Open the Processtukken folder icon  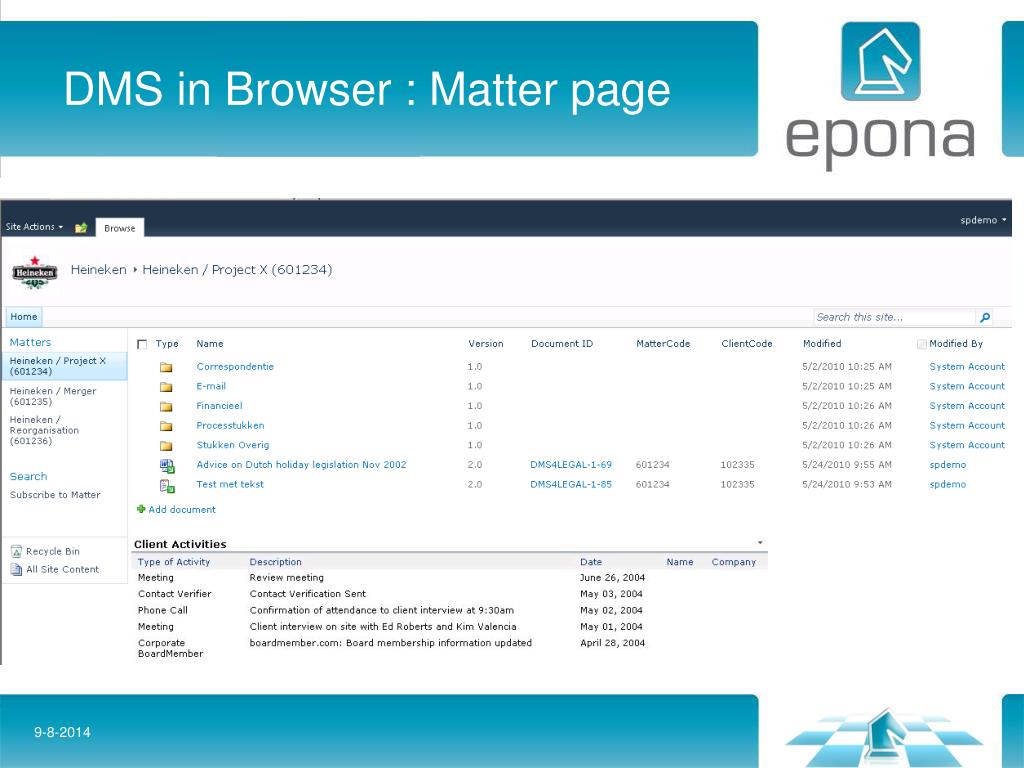coord(166,426)
